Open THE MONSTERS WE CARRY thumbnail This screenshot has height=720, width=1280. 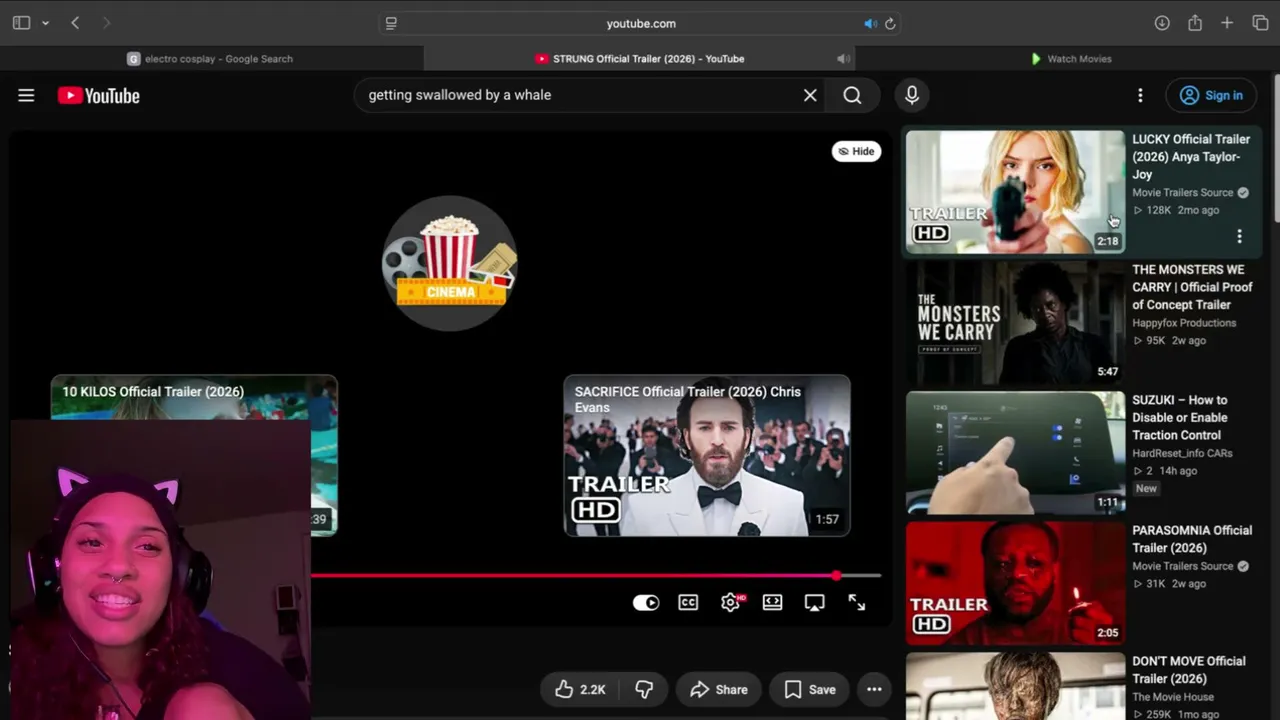(x=1015, y=323)
